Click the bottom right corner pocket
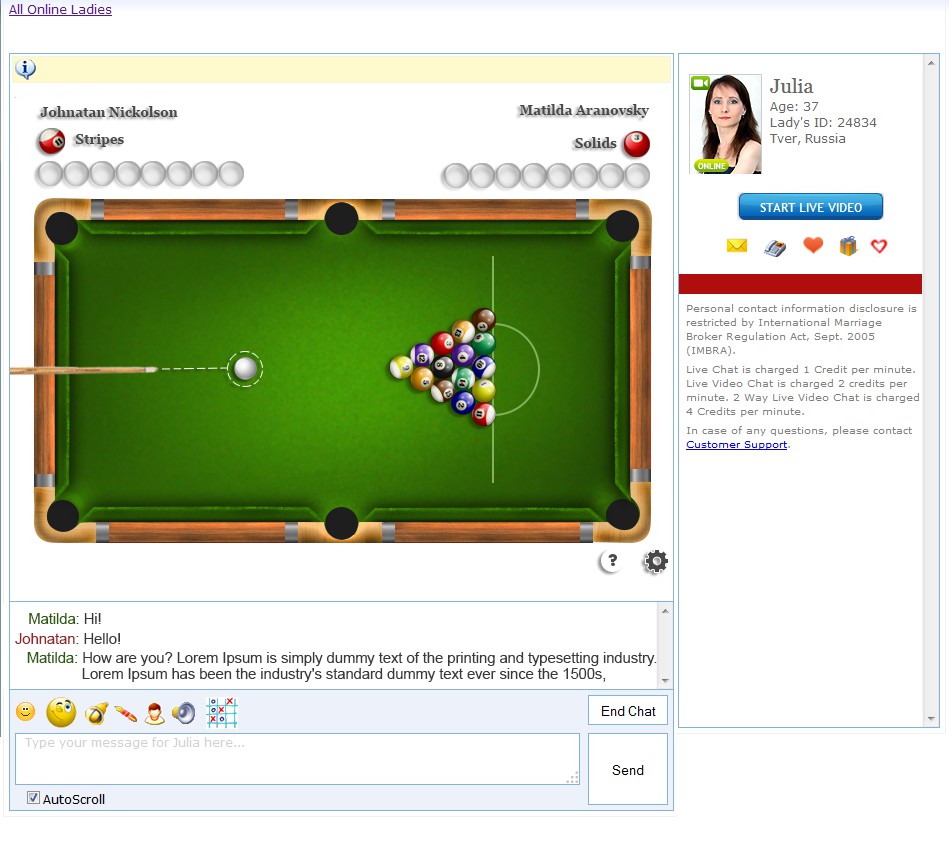The height and width of the screenshot is (850, 949). tap(623, 515)
